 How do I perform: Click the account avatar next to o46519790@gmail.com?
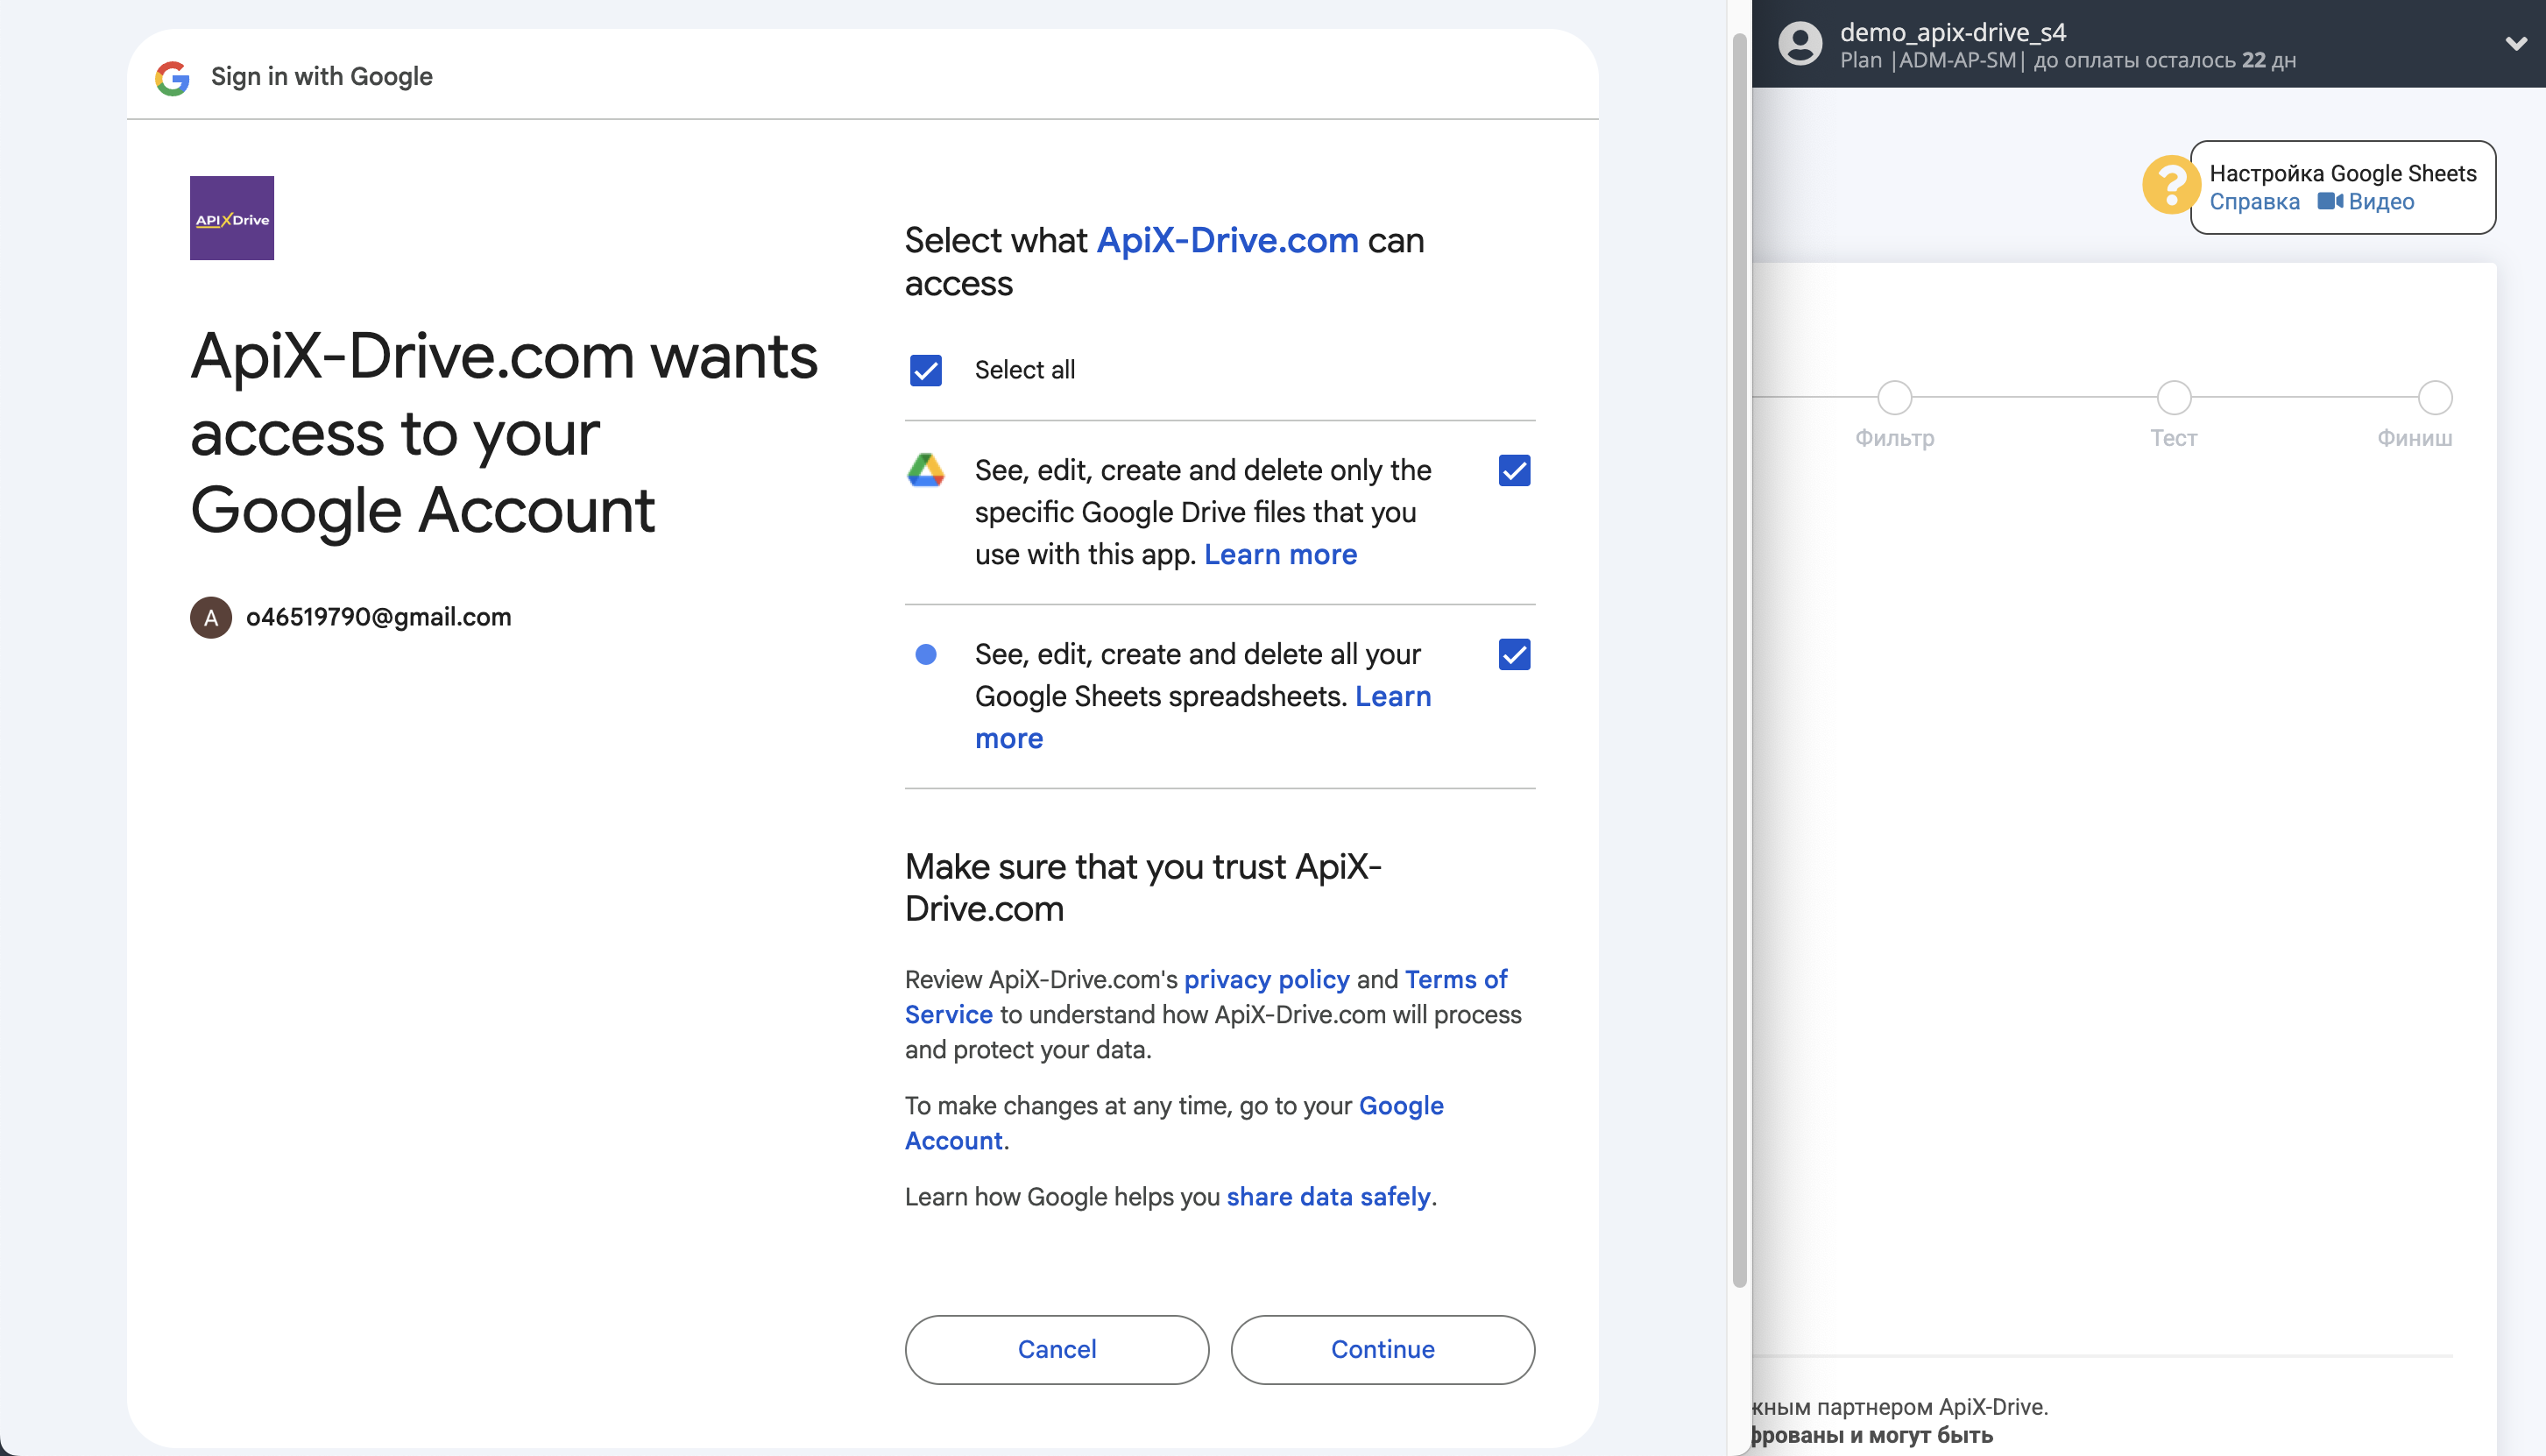click(x=211, y=617)
